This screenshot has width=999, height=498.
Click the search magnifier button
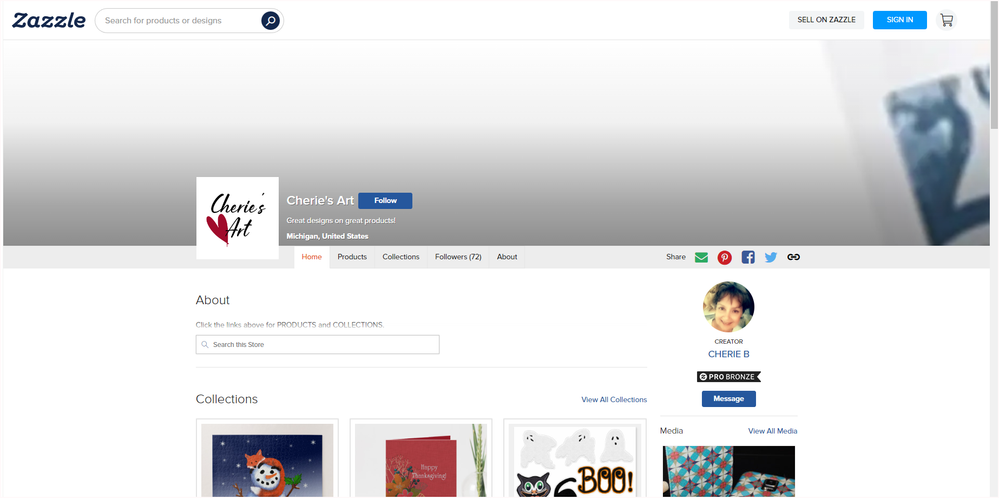click(x=270, y=20)
